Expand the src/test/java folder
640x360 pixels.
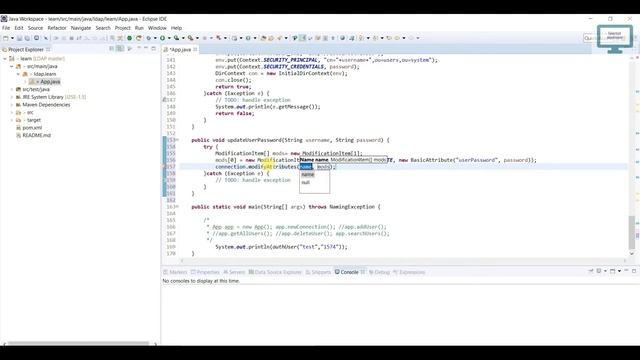click(x=12, y=89)
